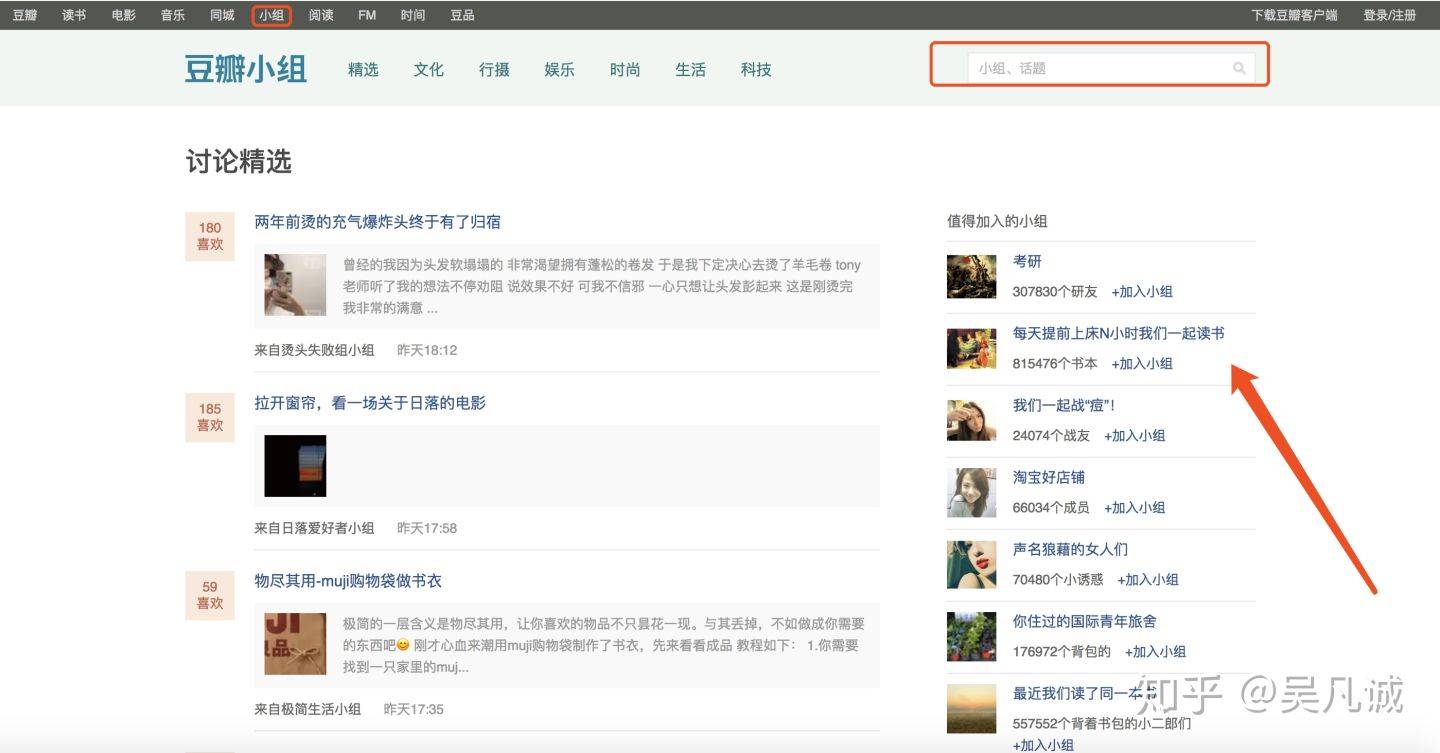Open the 考研 group avatar
Viewport: 1440px width, 753px height.
coord(971,276)
